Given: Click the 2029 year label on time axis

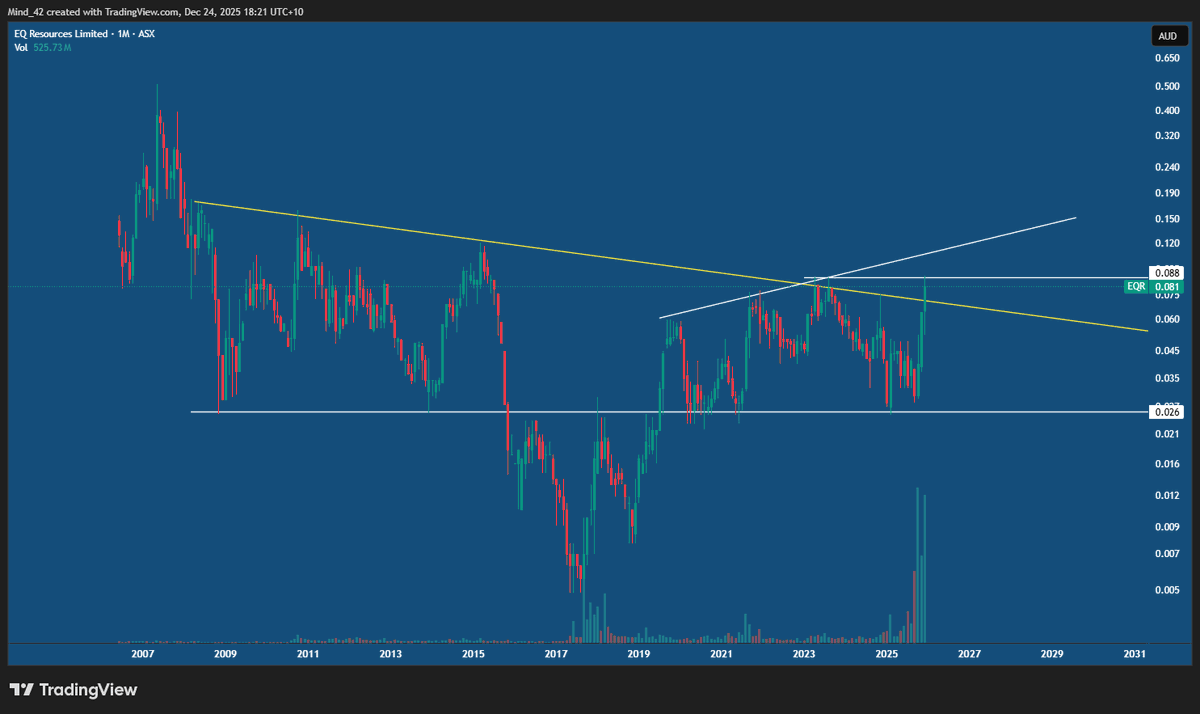Looking at the screenshot, I should click(1052, 654).
